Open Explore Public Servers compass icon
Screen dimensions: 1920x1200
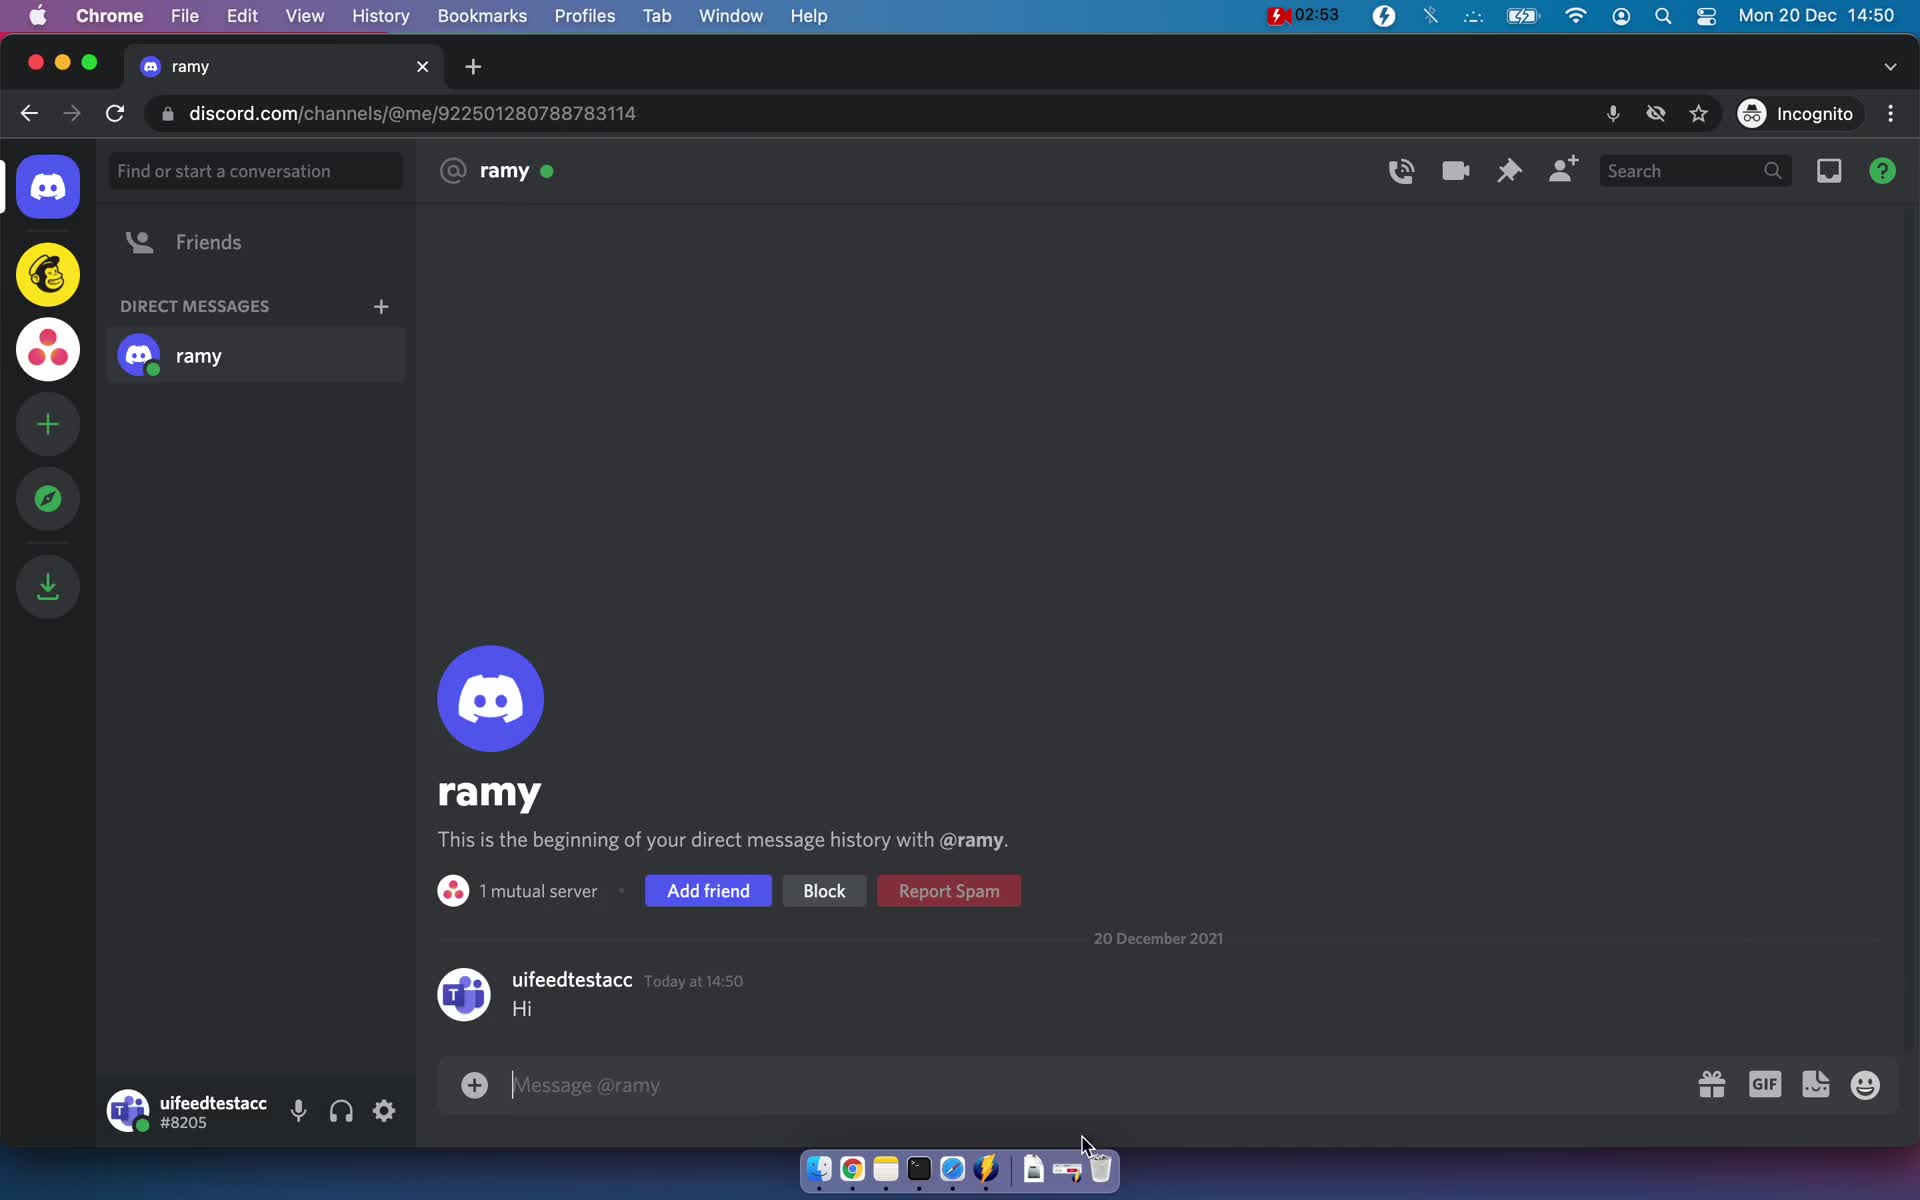[x=48, y=499]
